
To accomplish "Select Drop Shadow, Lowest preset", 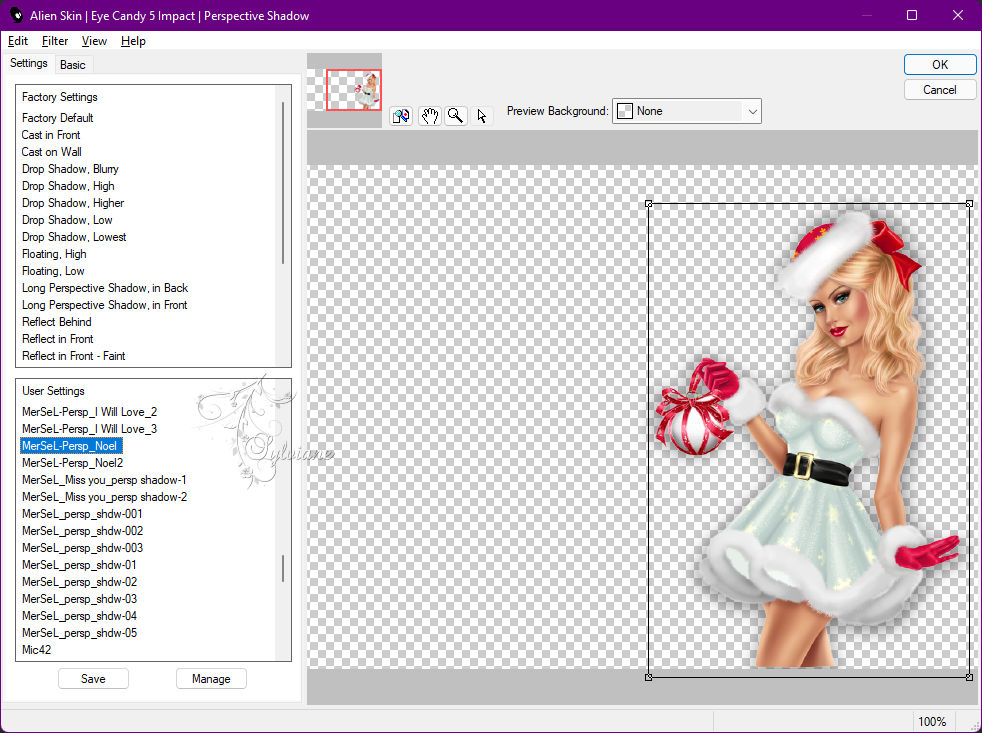I will pyautogui.click(x=74, y=237).
